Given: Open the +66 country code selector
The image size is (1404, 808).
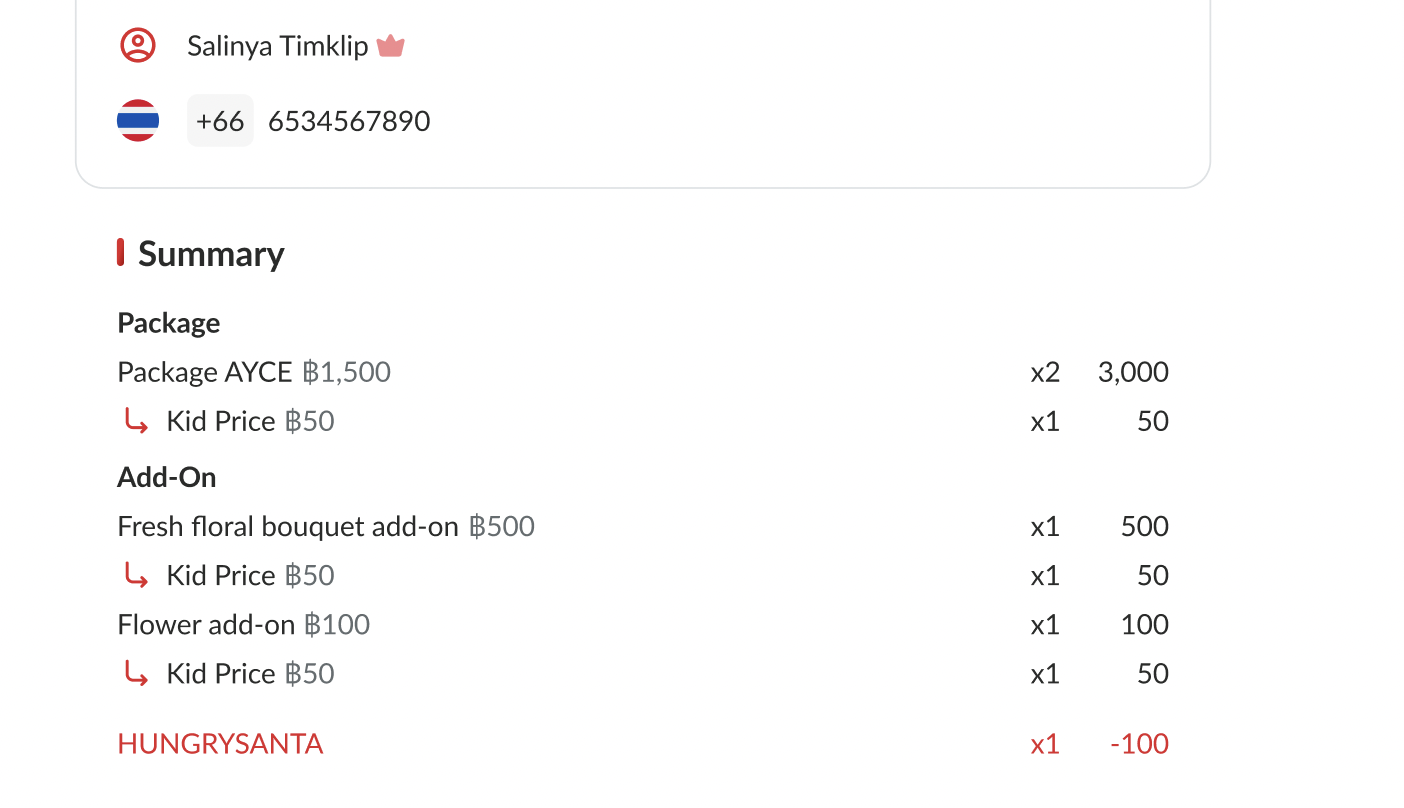Looking at the screenshot, I should [220, 121].
